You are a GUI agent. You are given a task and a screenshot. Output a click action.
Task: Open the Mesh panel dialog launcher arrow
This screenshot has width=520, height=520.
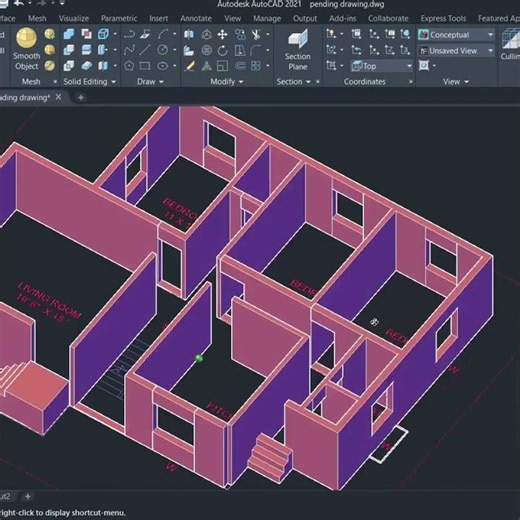(x=55, y=82)
